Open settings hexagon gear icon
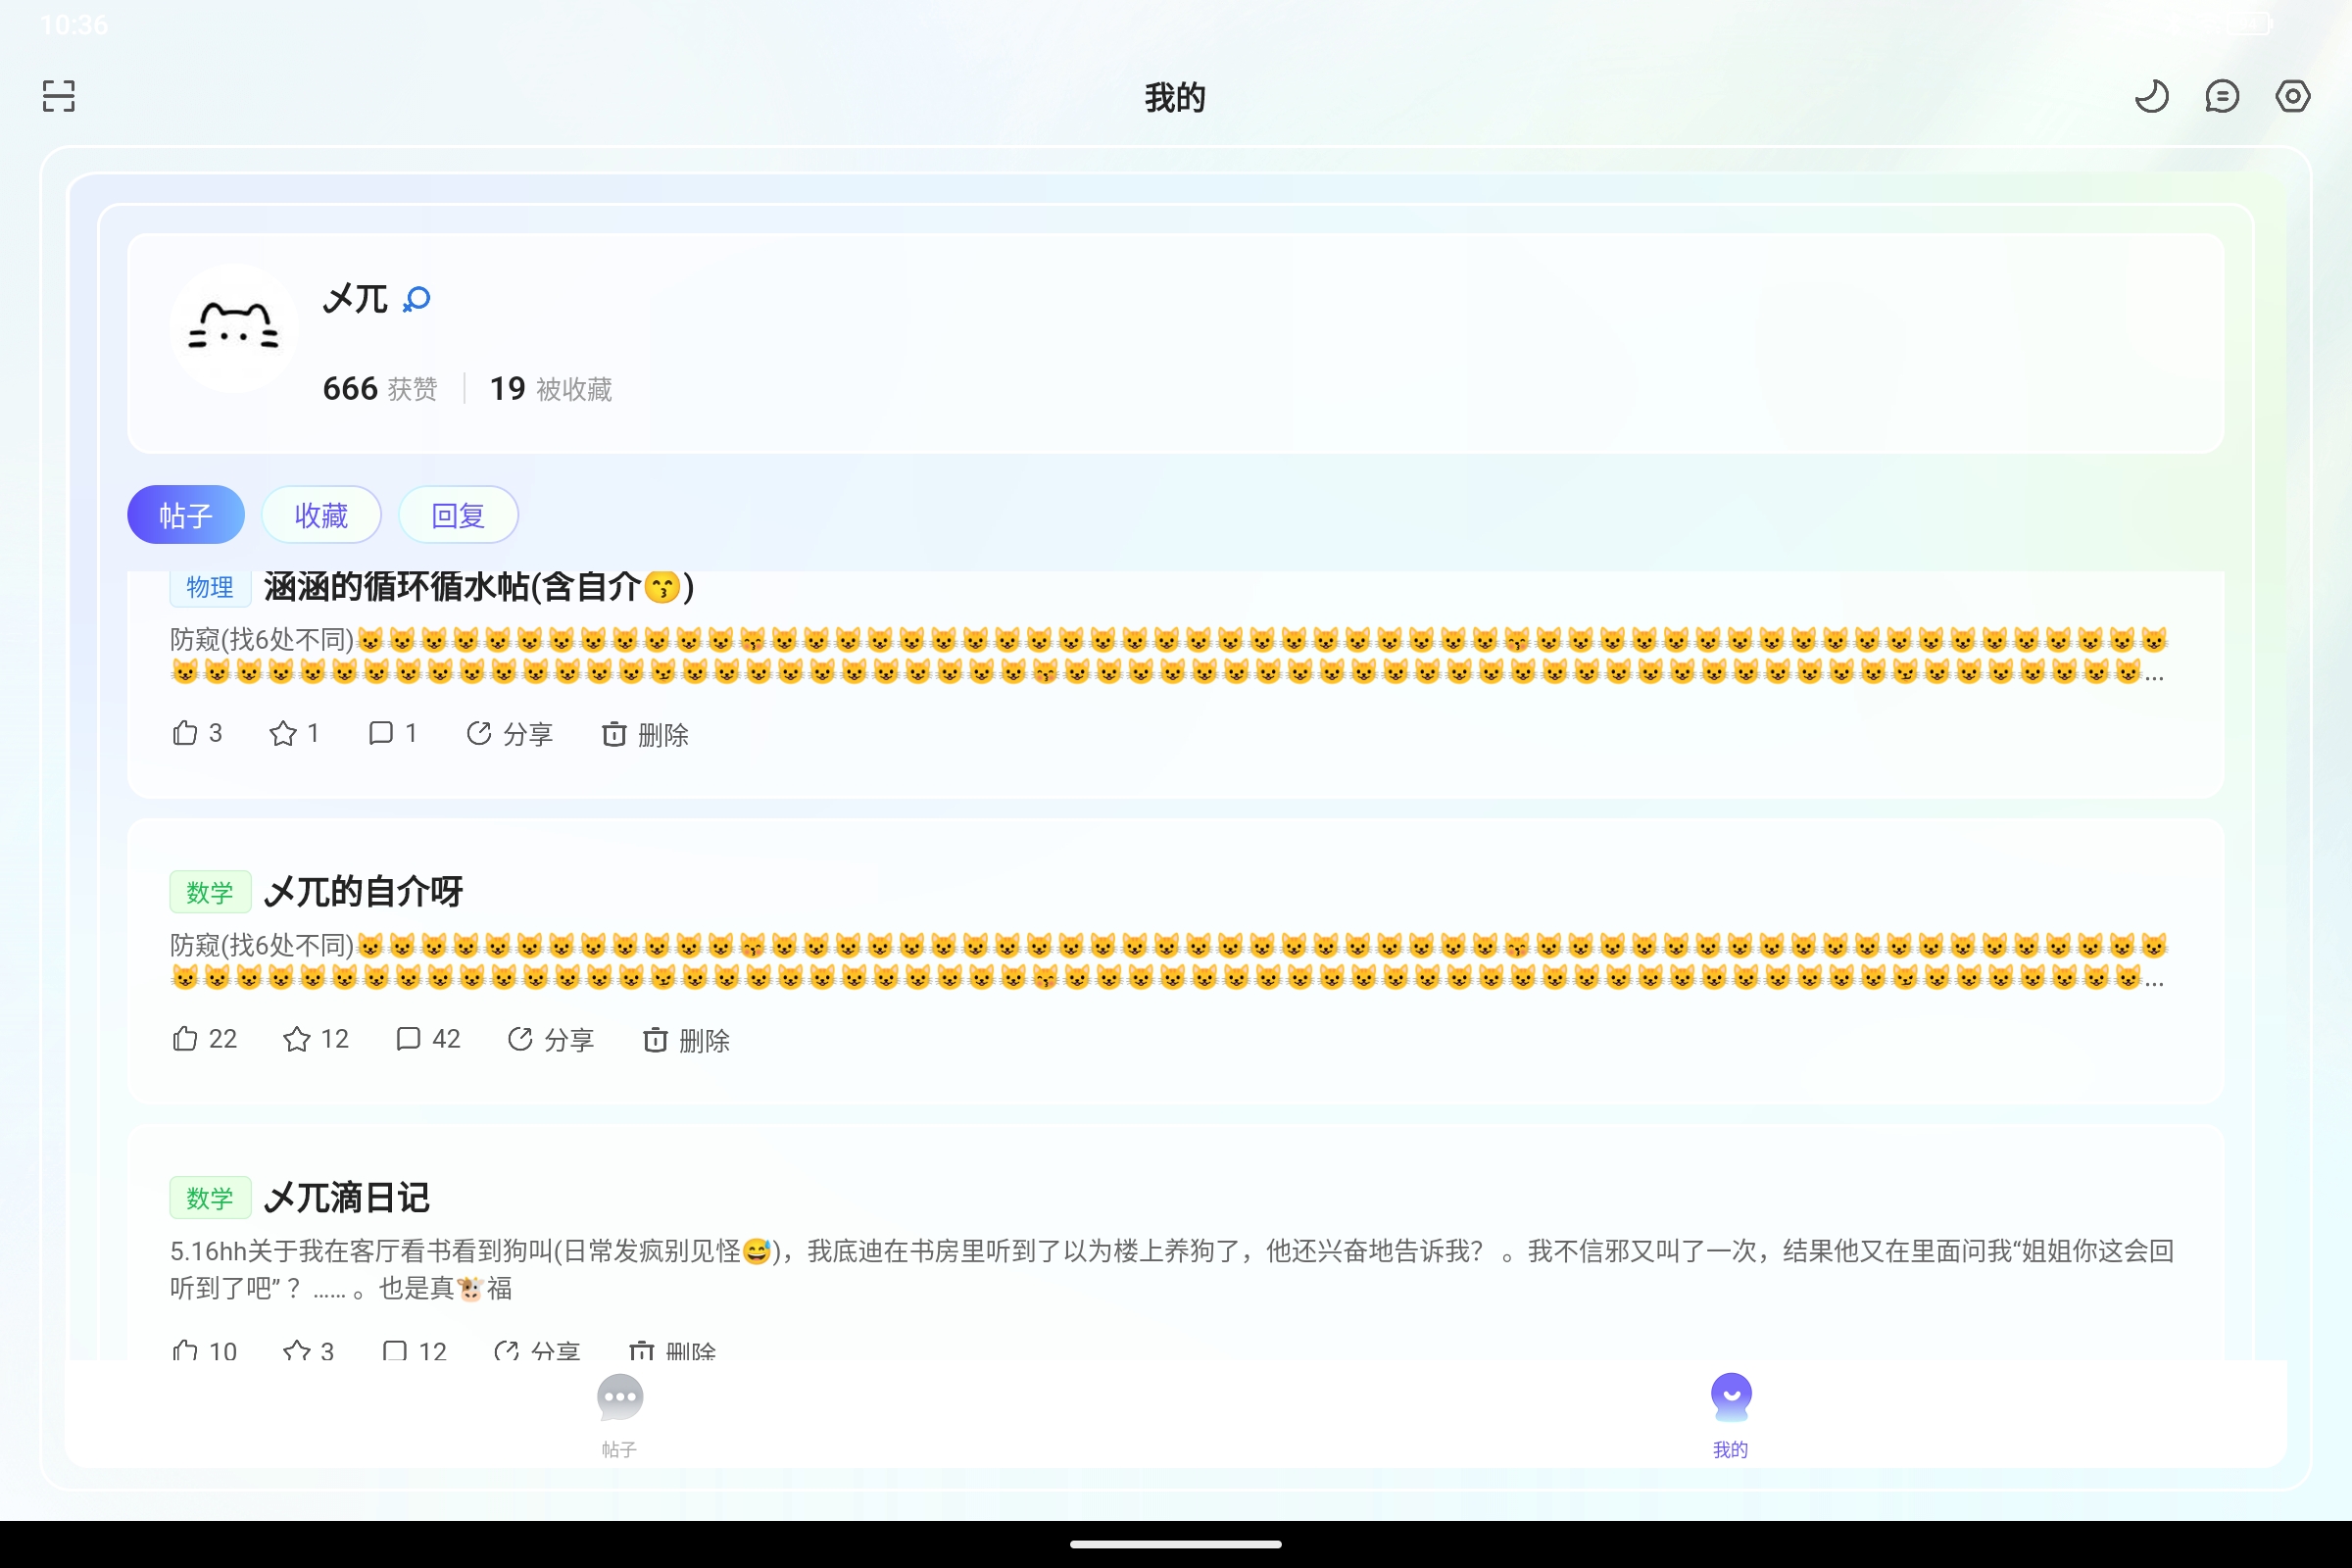The width and height of the screenshot is (2352, 1568). click(2292, 96)
